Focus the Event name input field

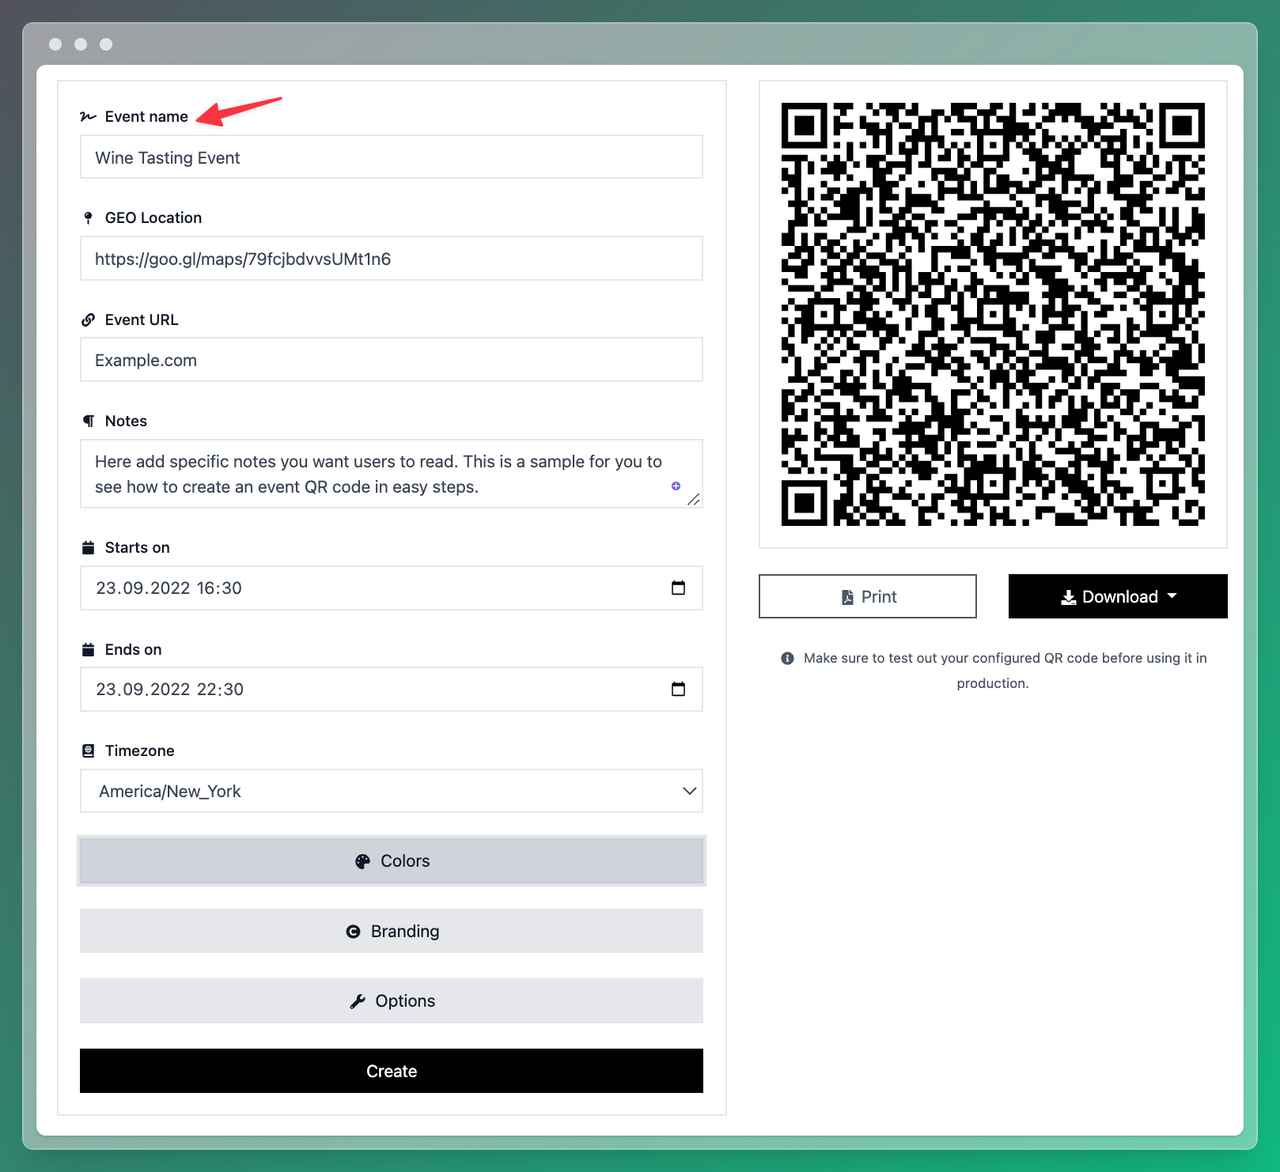[x=391, y=157]
